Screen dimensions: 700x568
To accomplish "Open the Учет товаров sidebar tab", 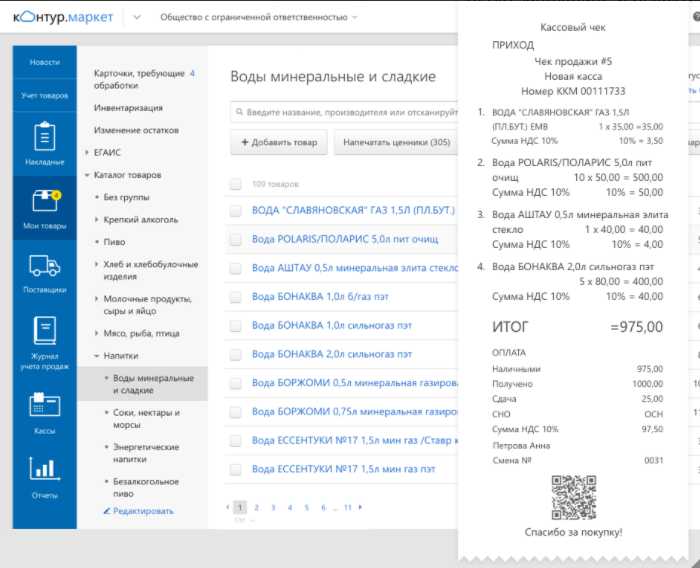I will click(x=45, y=95).
